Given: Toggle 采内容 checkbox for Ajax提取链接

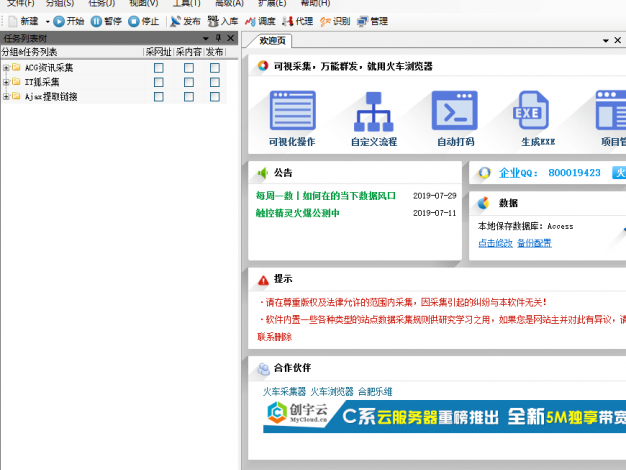Looking at the screenshot, I should click(189, 97).
